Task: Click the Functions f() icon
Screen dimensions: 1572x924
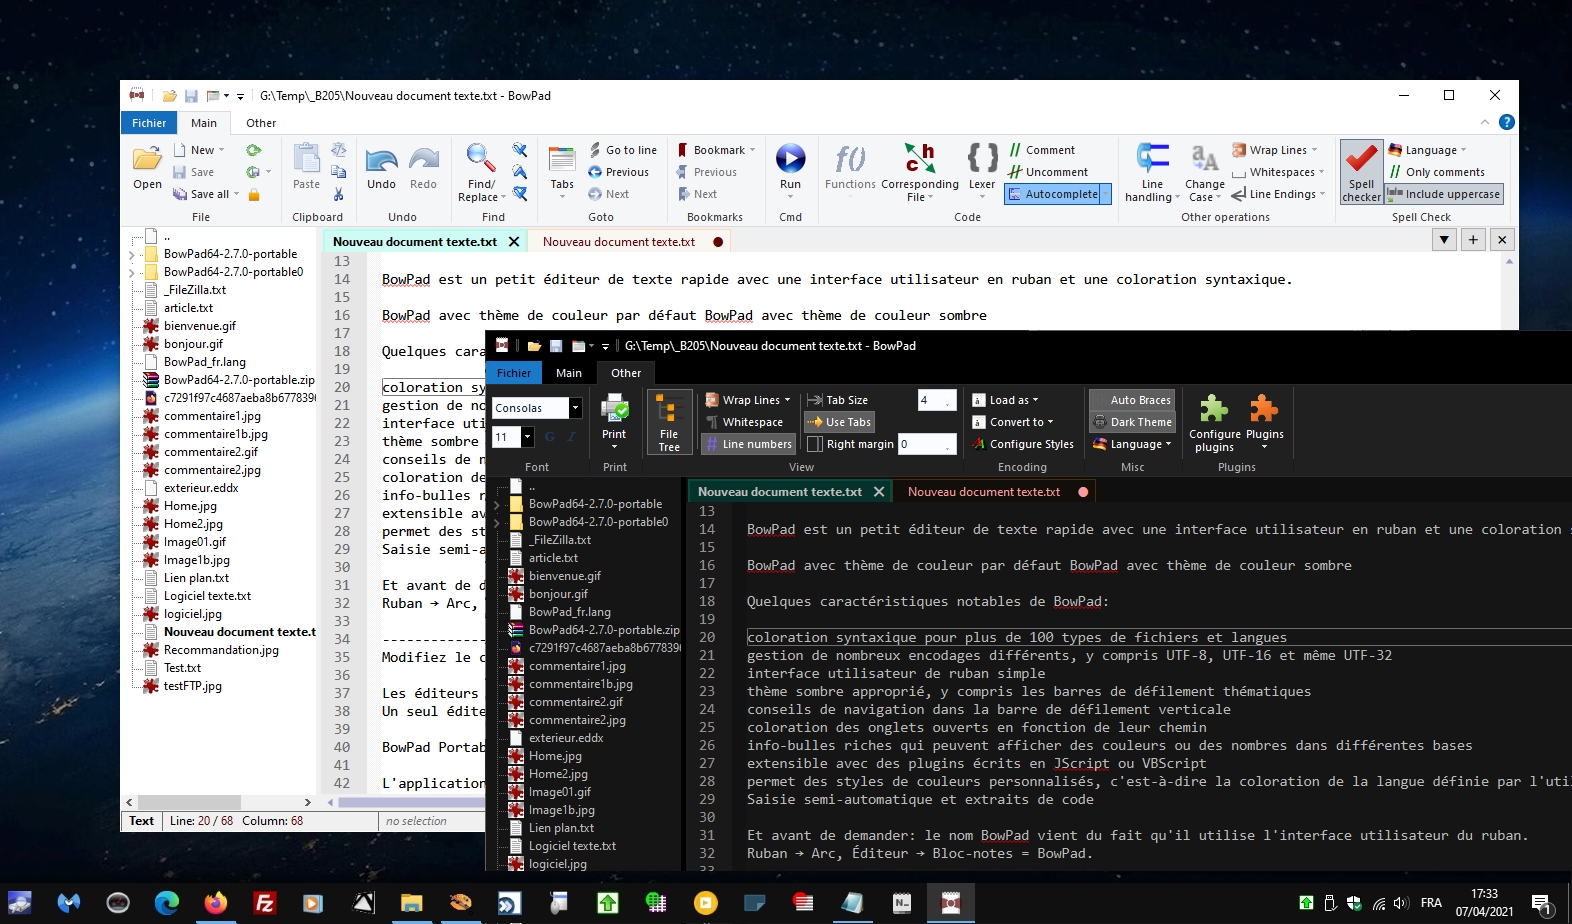Action: 850,158
